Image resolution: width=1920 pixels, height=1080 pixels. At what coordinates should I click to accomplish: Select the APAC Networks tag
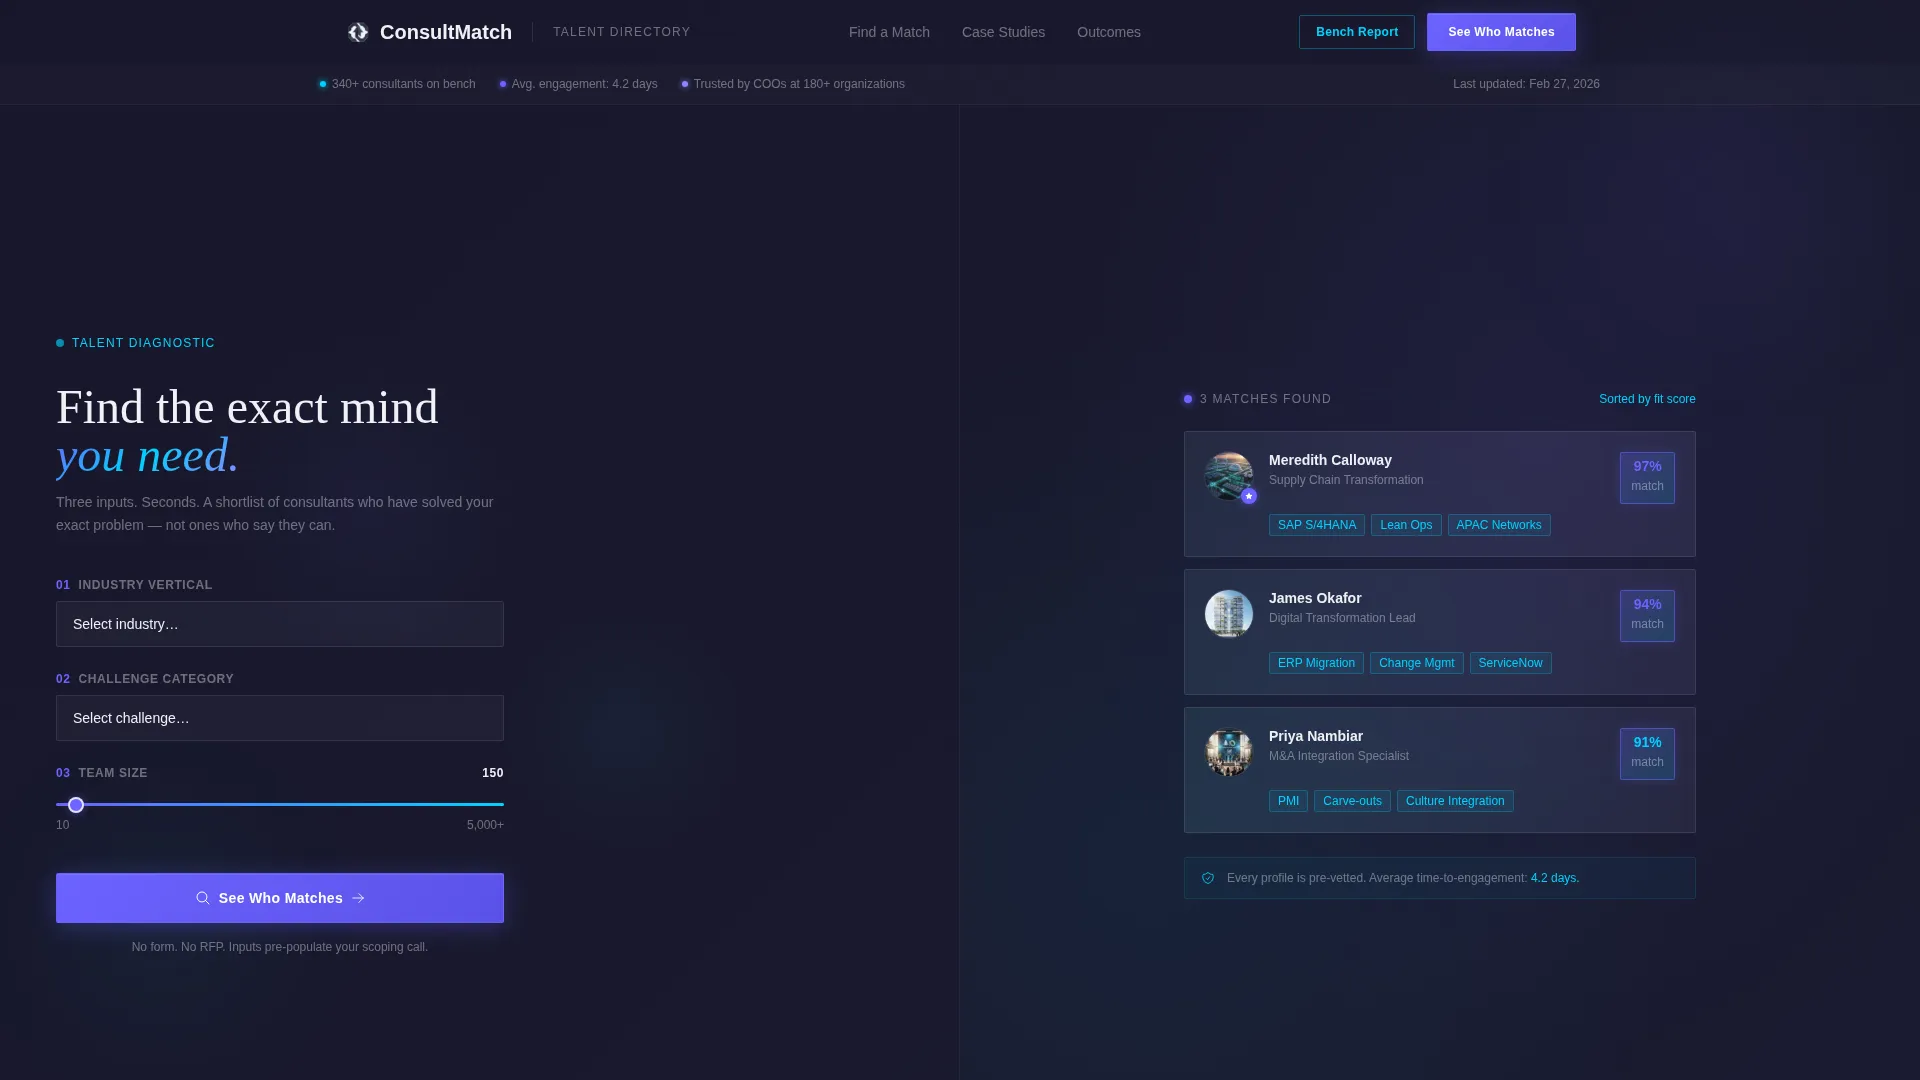(1499, 525)
